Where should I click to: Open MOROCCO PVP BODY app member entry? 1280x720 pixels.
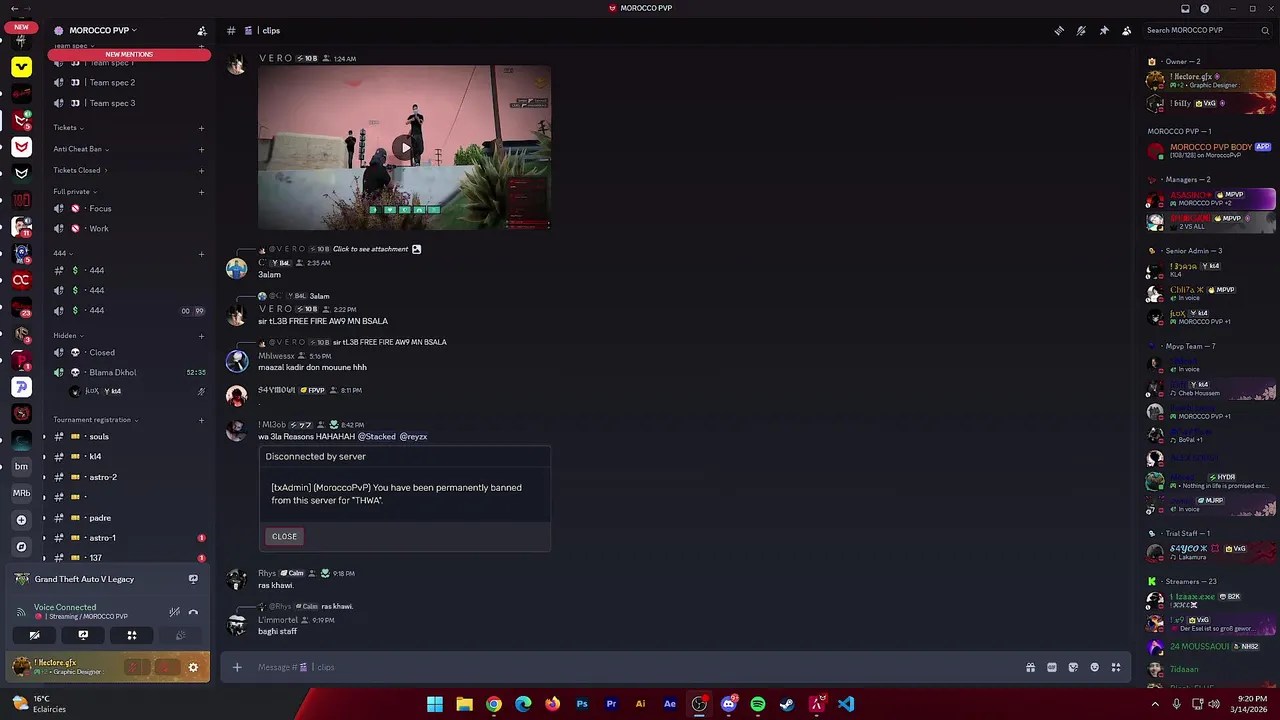1211,151
